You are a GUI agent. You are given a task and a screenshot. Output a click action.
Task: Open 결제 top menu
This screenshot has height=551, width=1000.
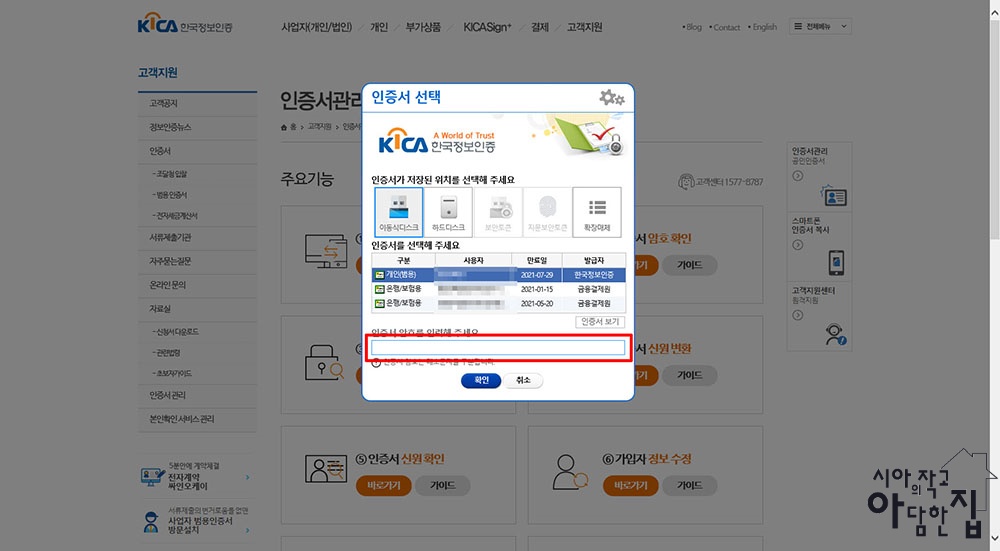(540, 27)
